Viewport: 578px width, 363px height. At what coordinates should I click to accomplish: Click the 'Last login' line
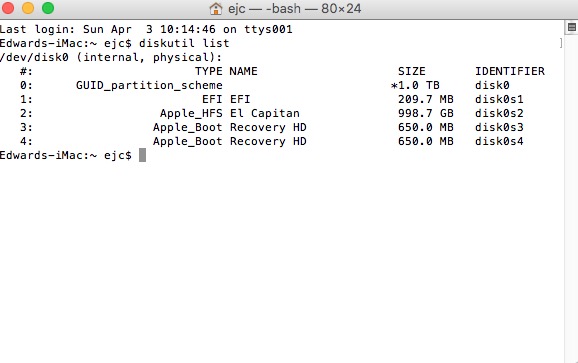tap(146, 29)
